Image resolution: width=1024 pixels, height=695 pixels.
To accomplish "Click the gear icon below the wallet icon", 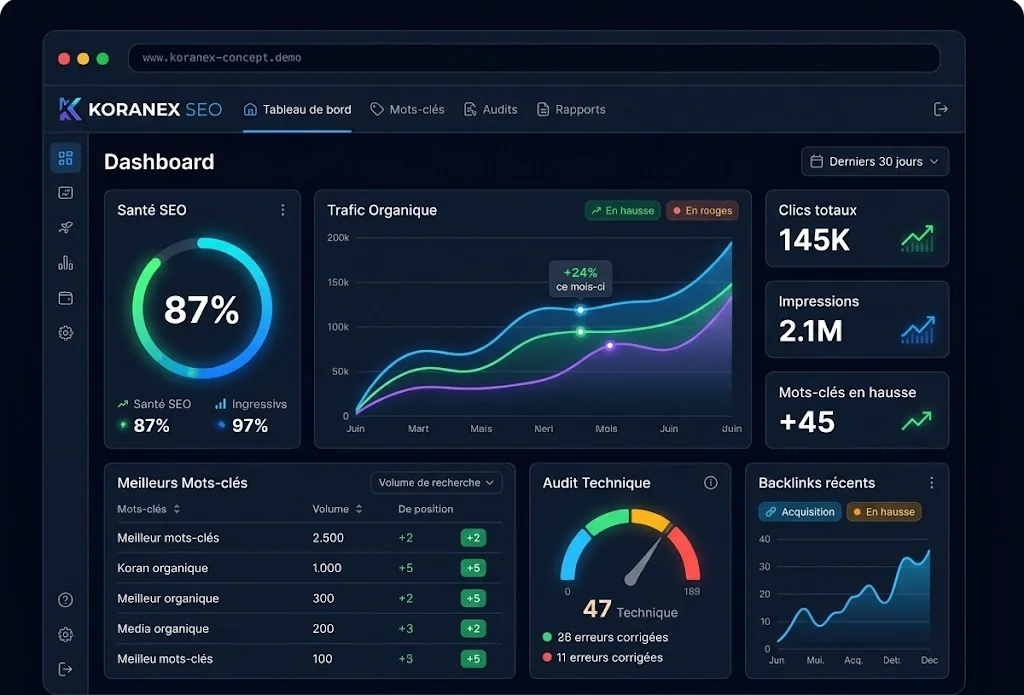I will click(65, 333).
